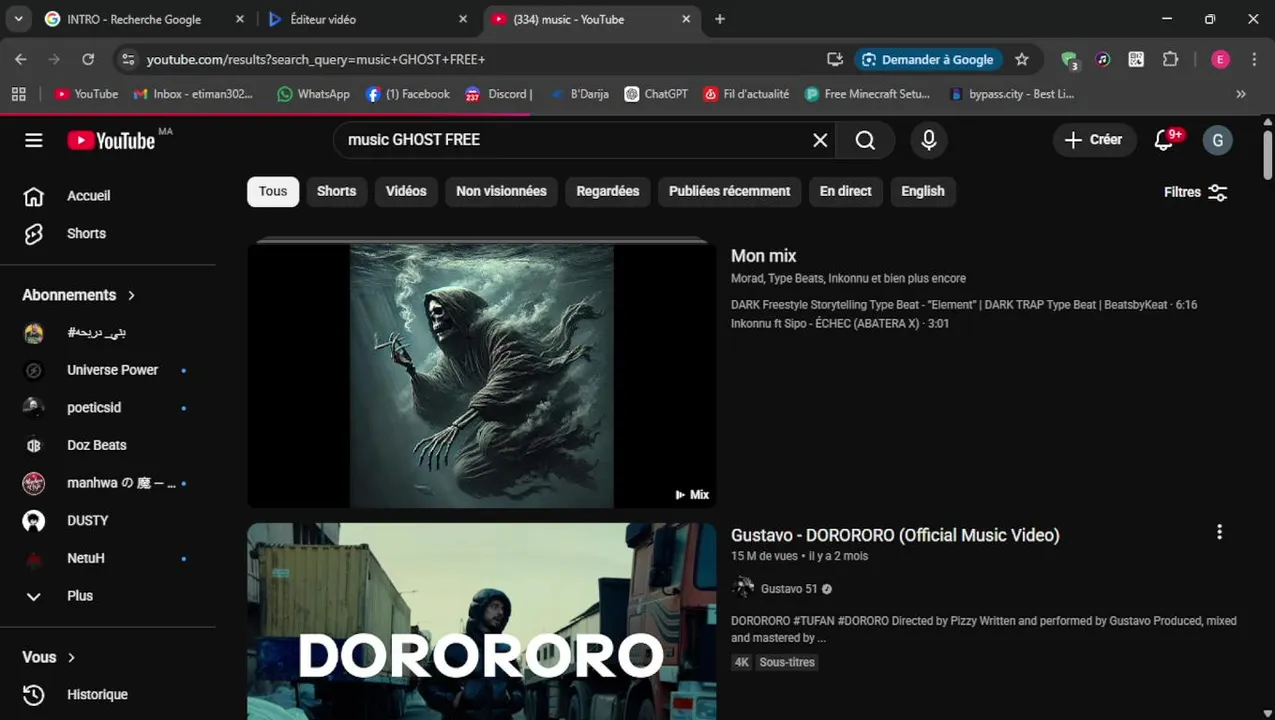
Task: Open the Filtres search filters
Action: [x=1196, y=192]
